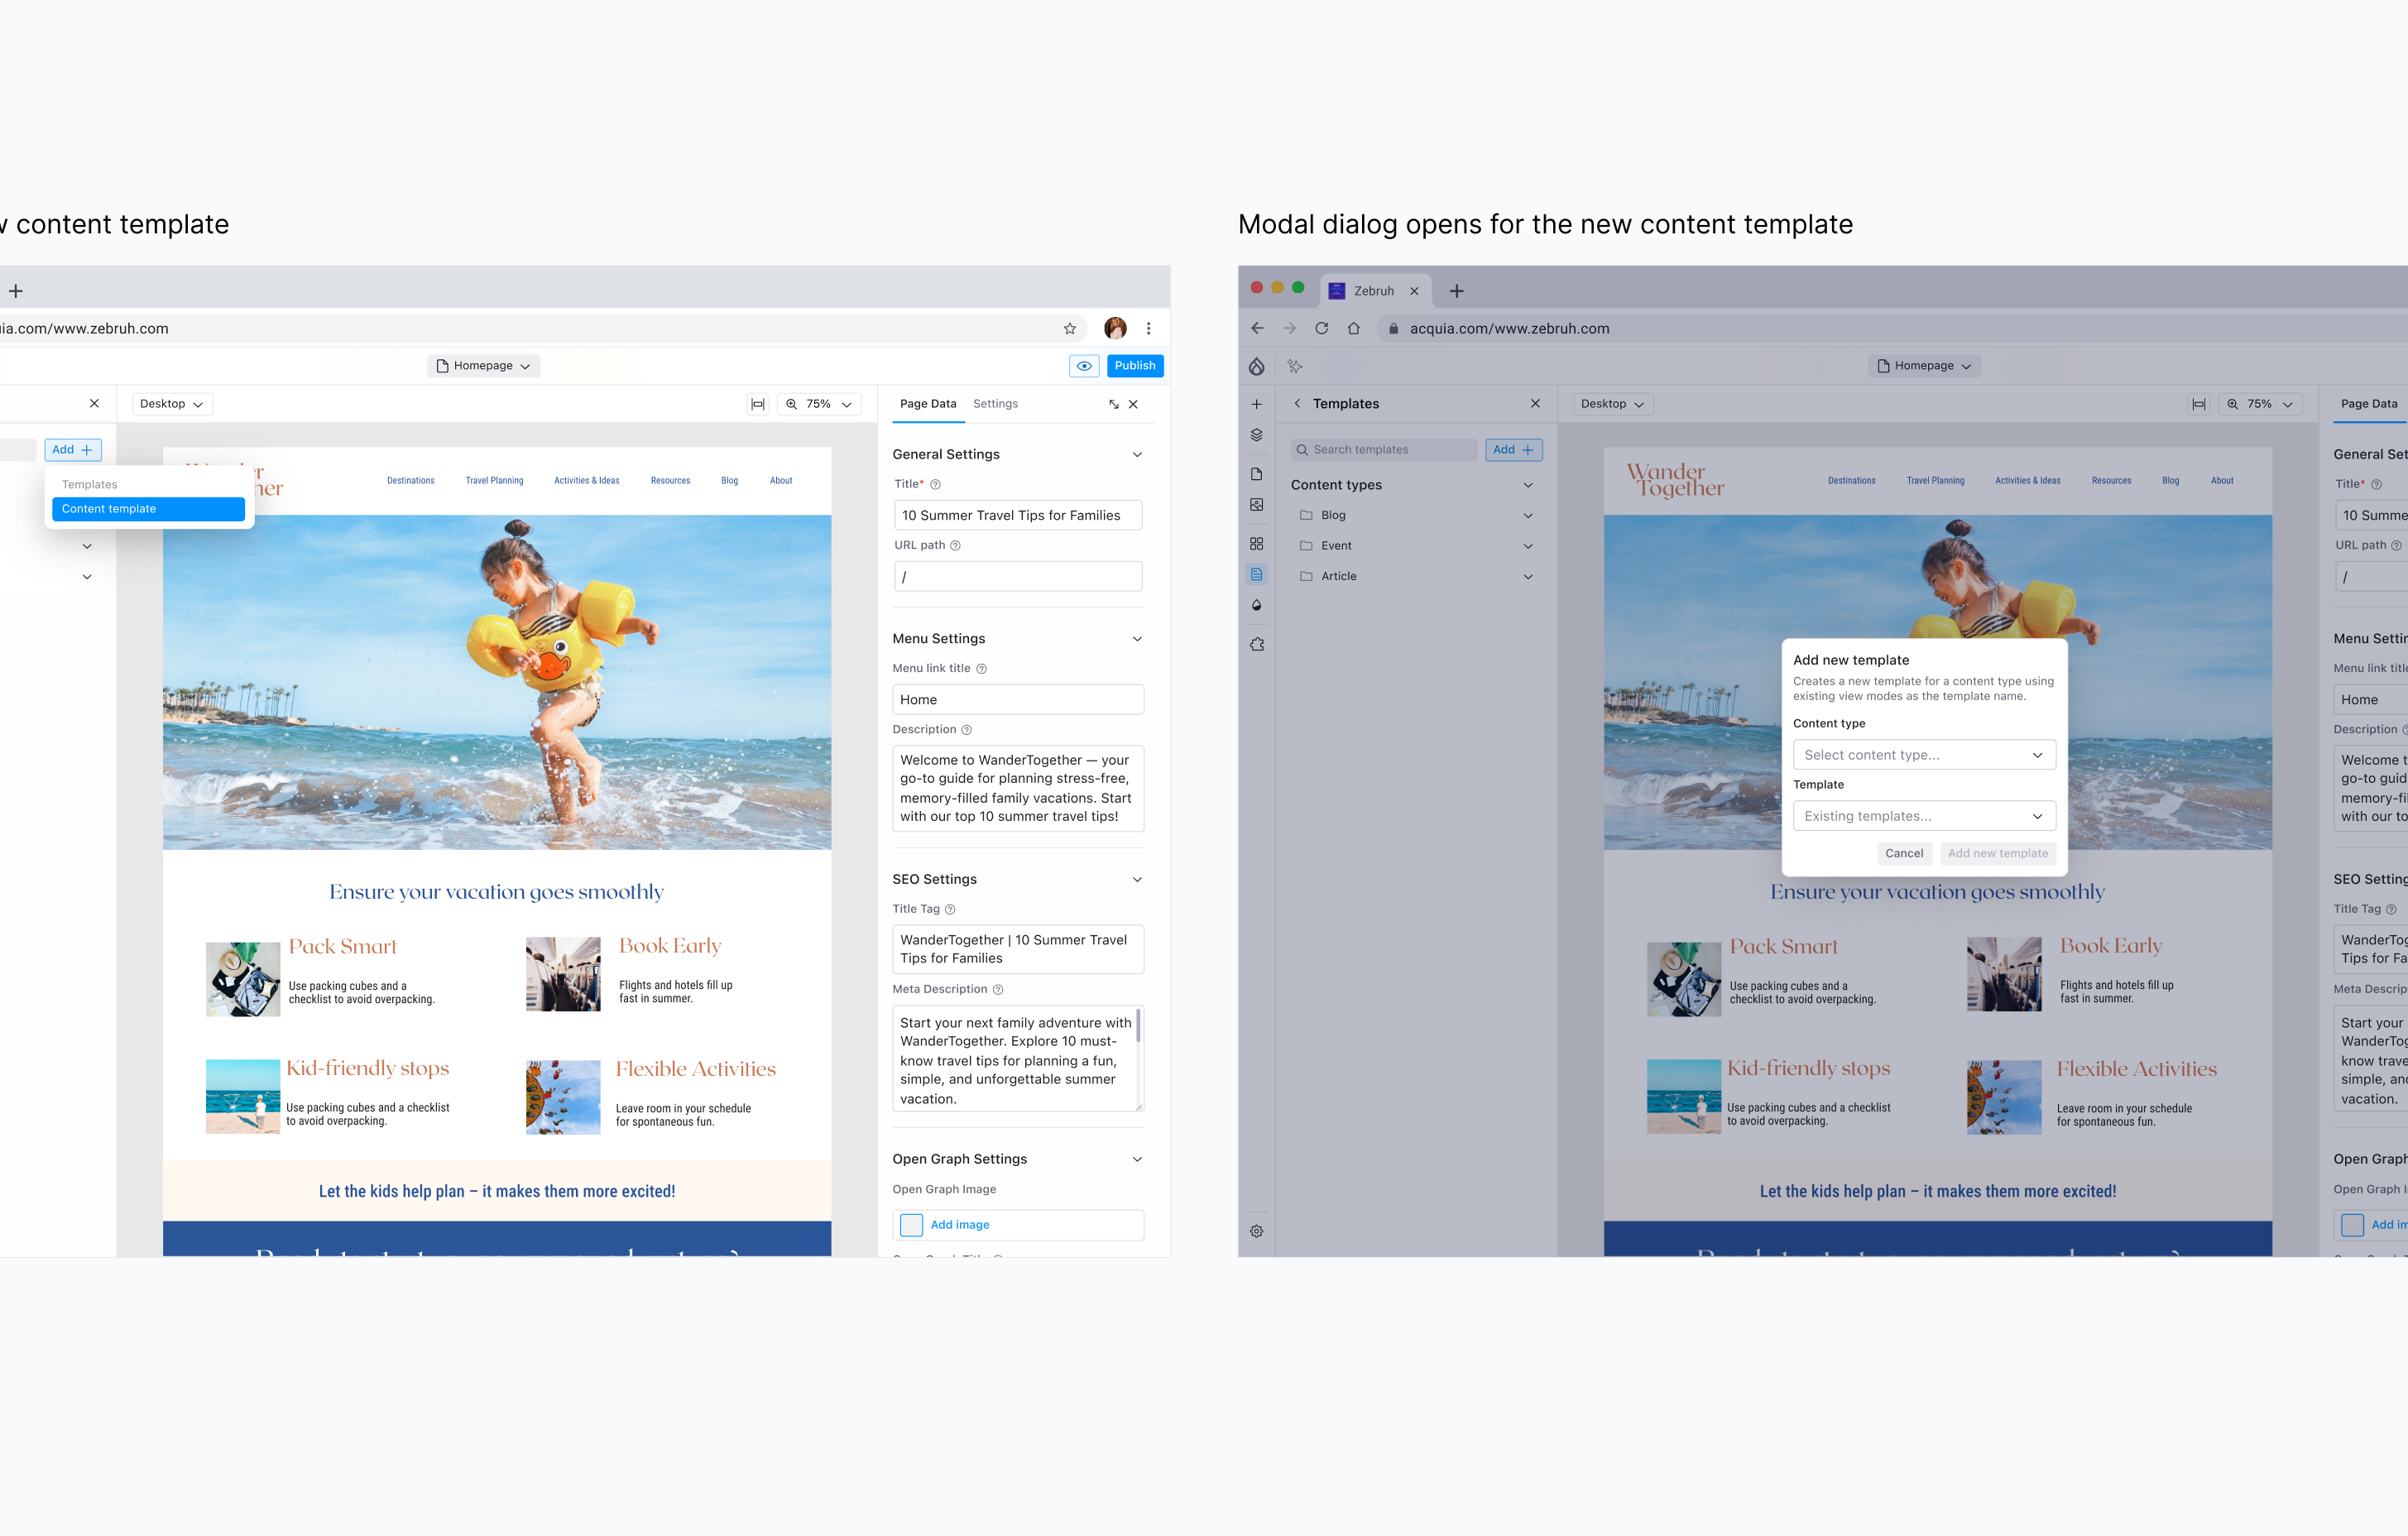Open the gear settings icon at sidebar bottom
2408x1536 pixels.
click(1256, 1231)
